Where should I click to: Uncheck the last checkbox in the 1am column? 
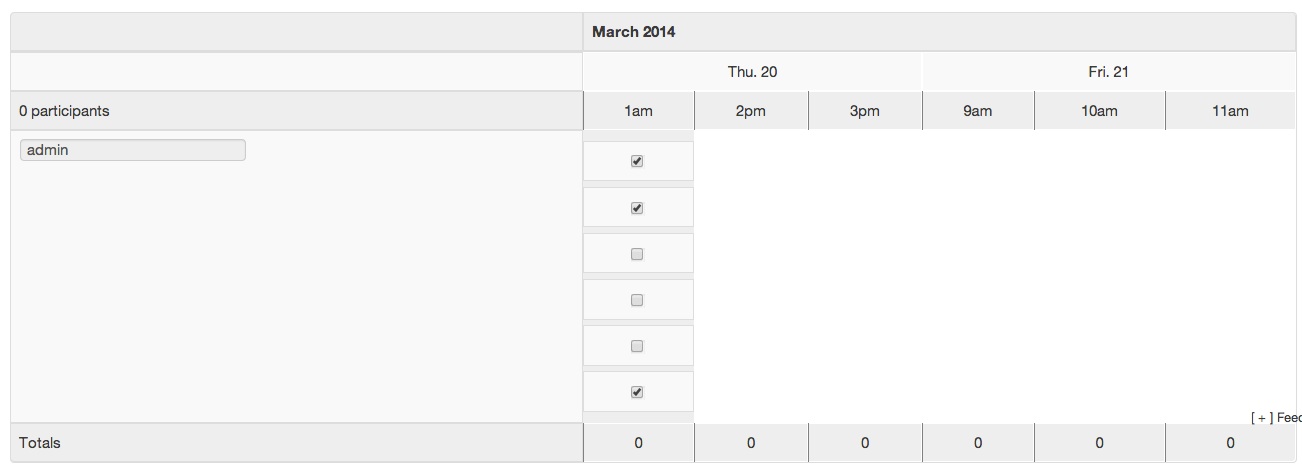[x=637, y=392]
